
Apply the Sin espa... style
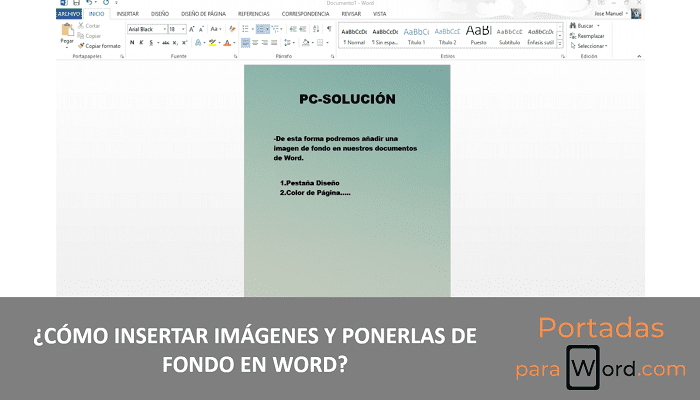[385, 36]
